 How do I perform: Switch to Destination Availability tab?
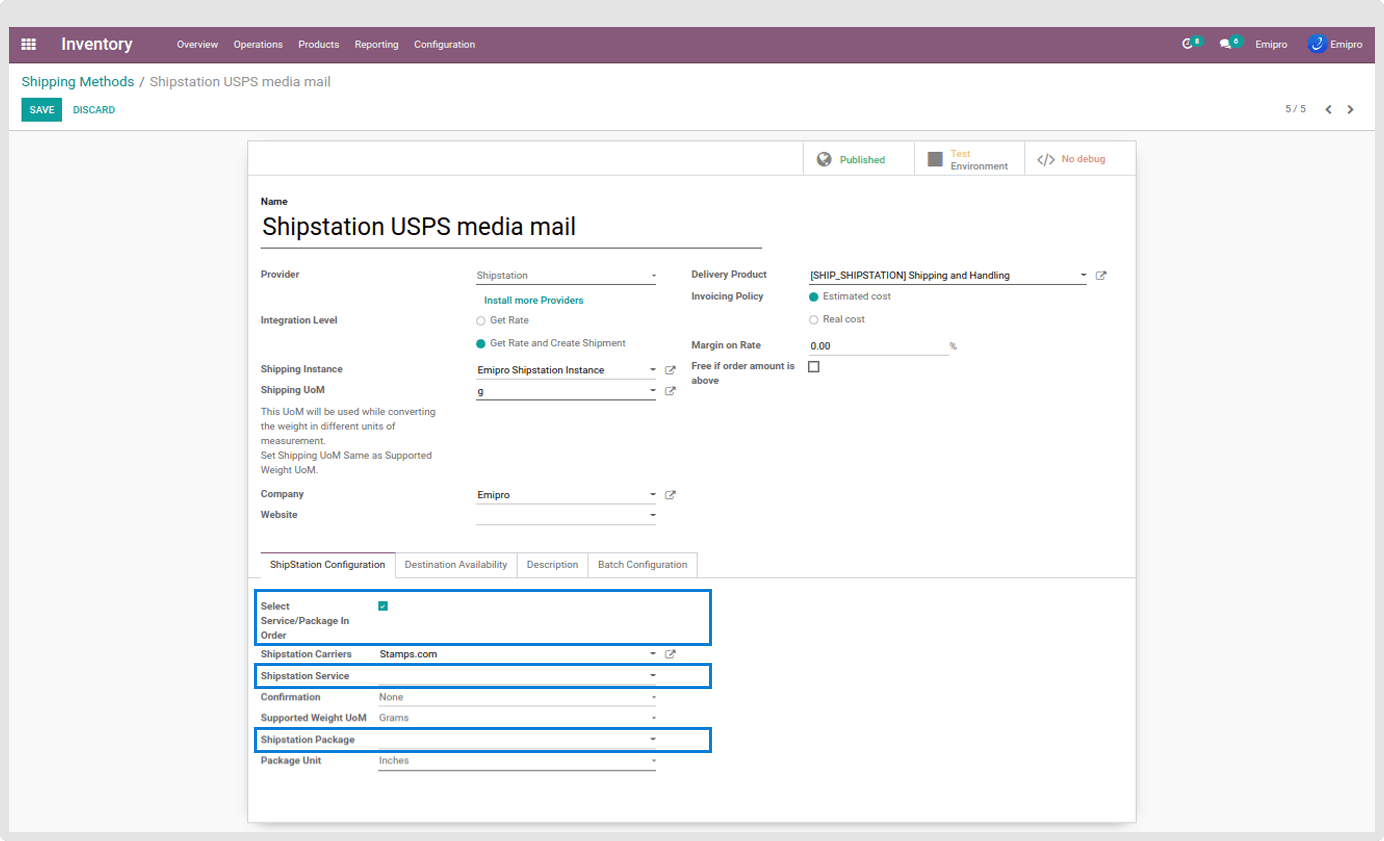456,565
